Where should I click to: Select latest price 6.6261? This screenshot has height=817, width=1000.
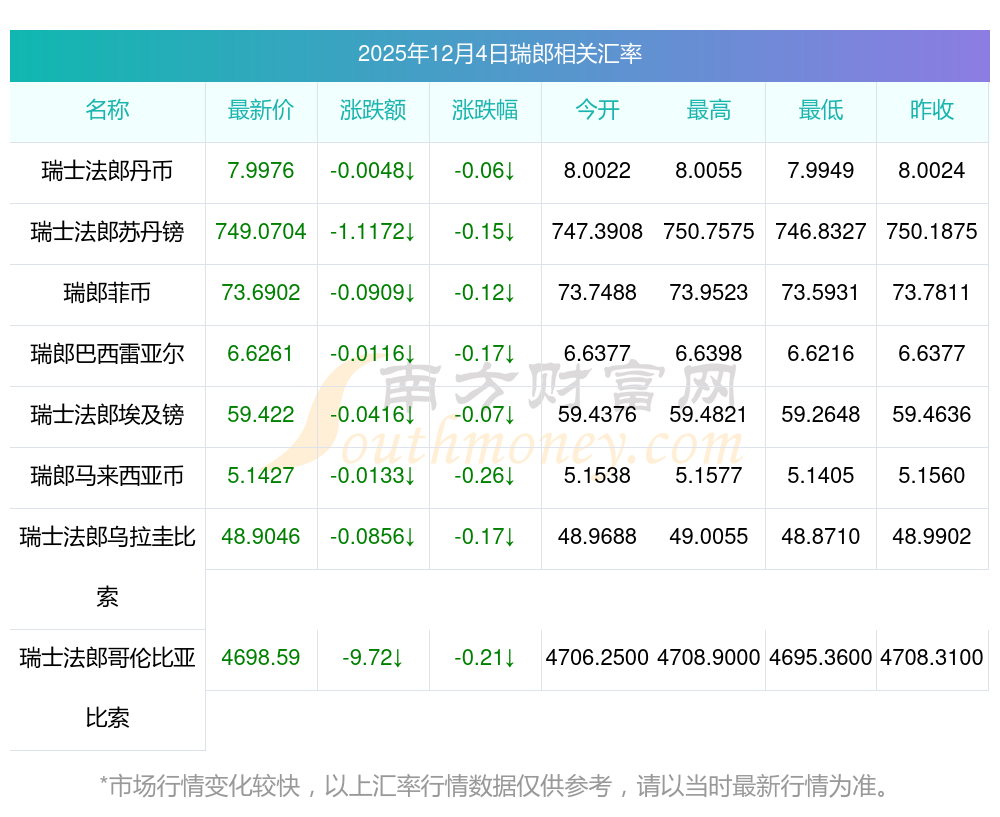click(x=260, y=353)
